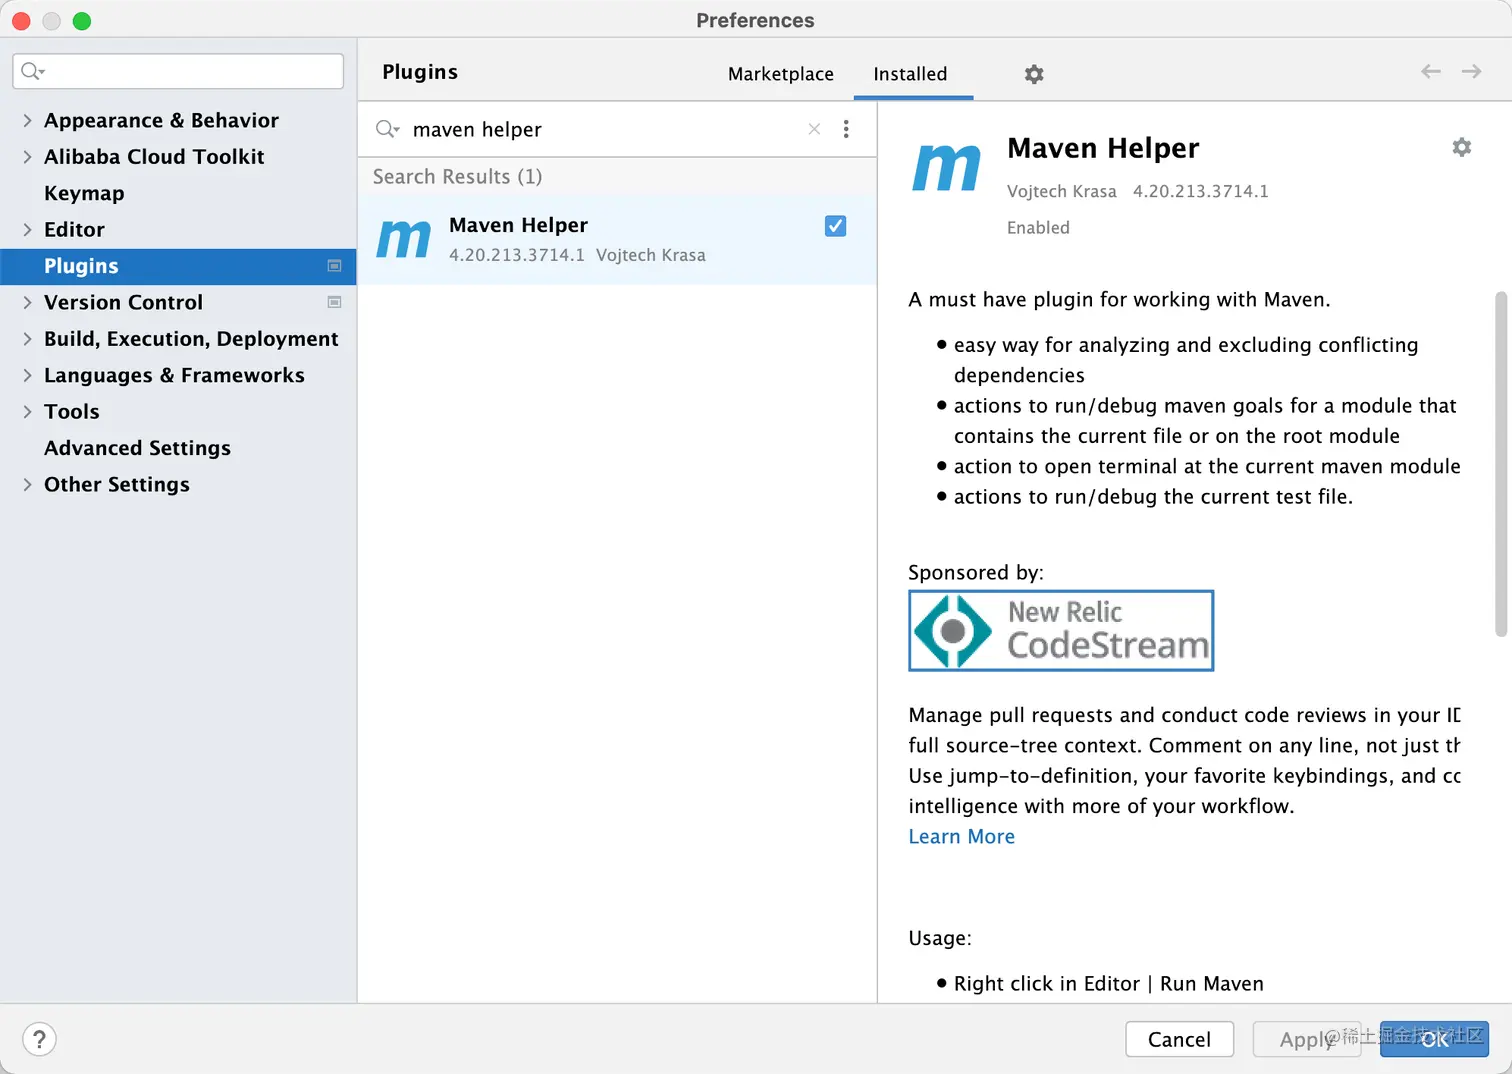1512x1074 pixels.
Task: Expand Languages & Frameworks section
Action: click(27, 375)
